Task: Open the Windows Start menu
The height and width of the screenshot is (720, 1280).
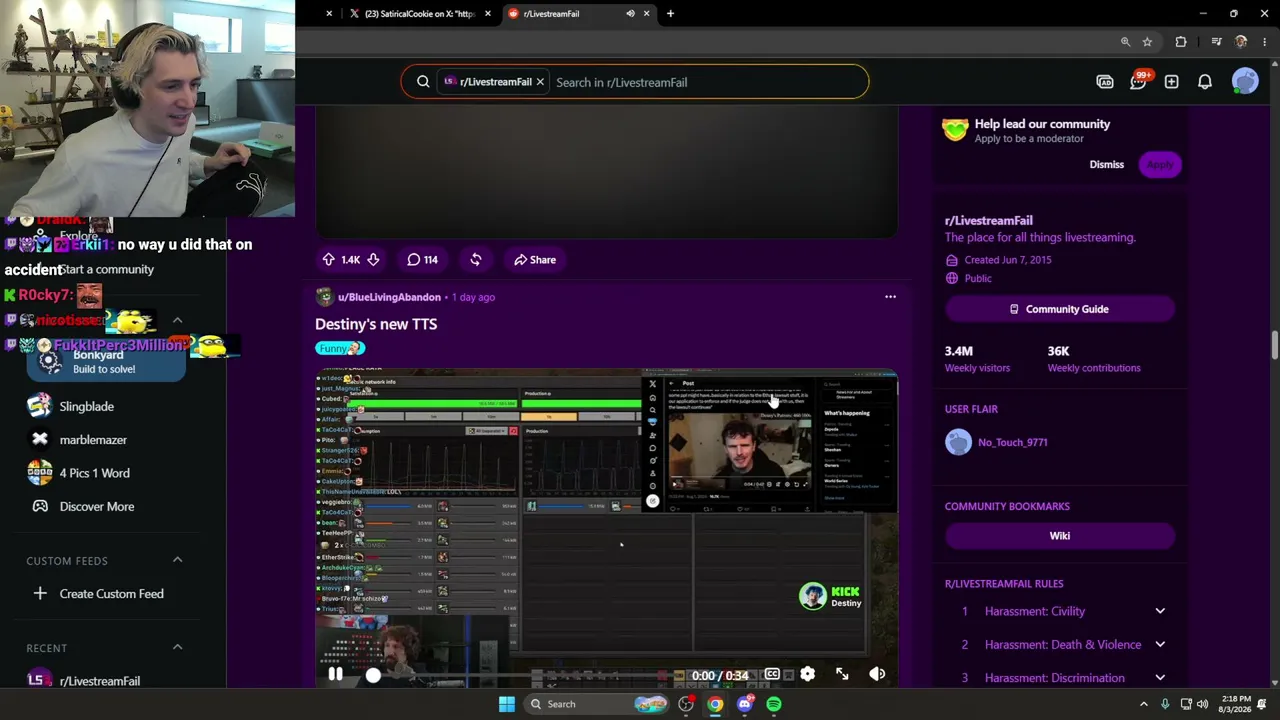Action: pos(507,704)
